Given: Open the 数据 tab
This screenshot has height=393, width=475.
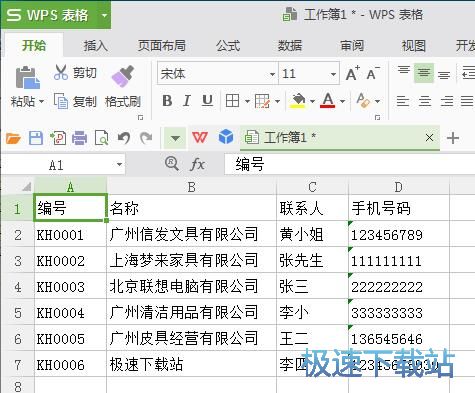Looking at the screenshot, I should pyautogui.click(x=290, y=46).
